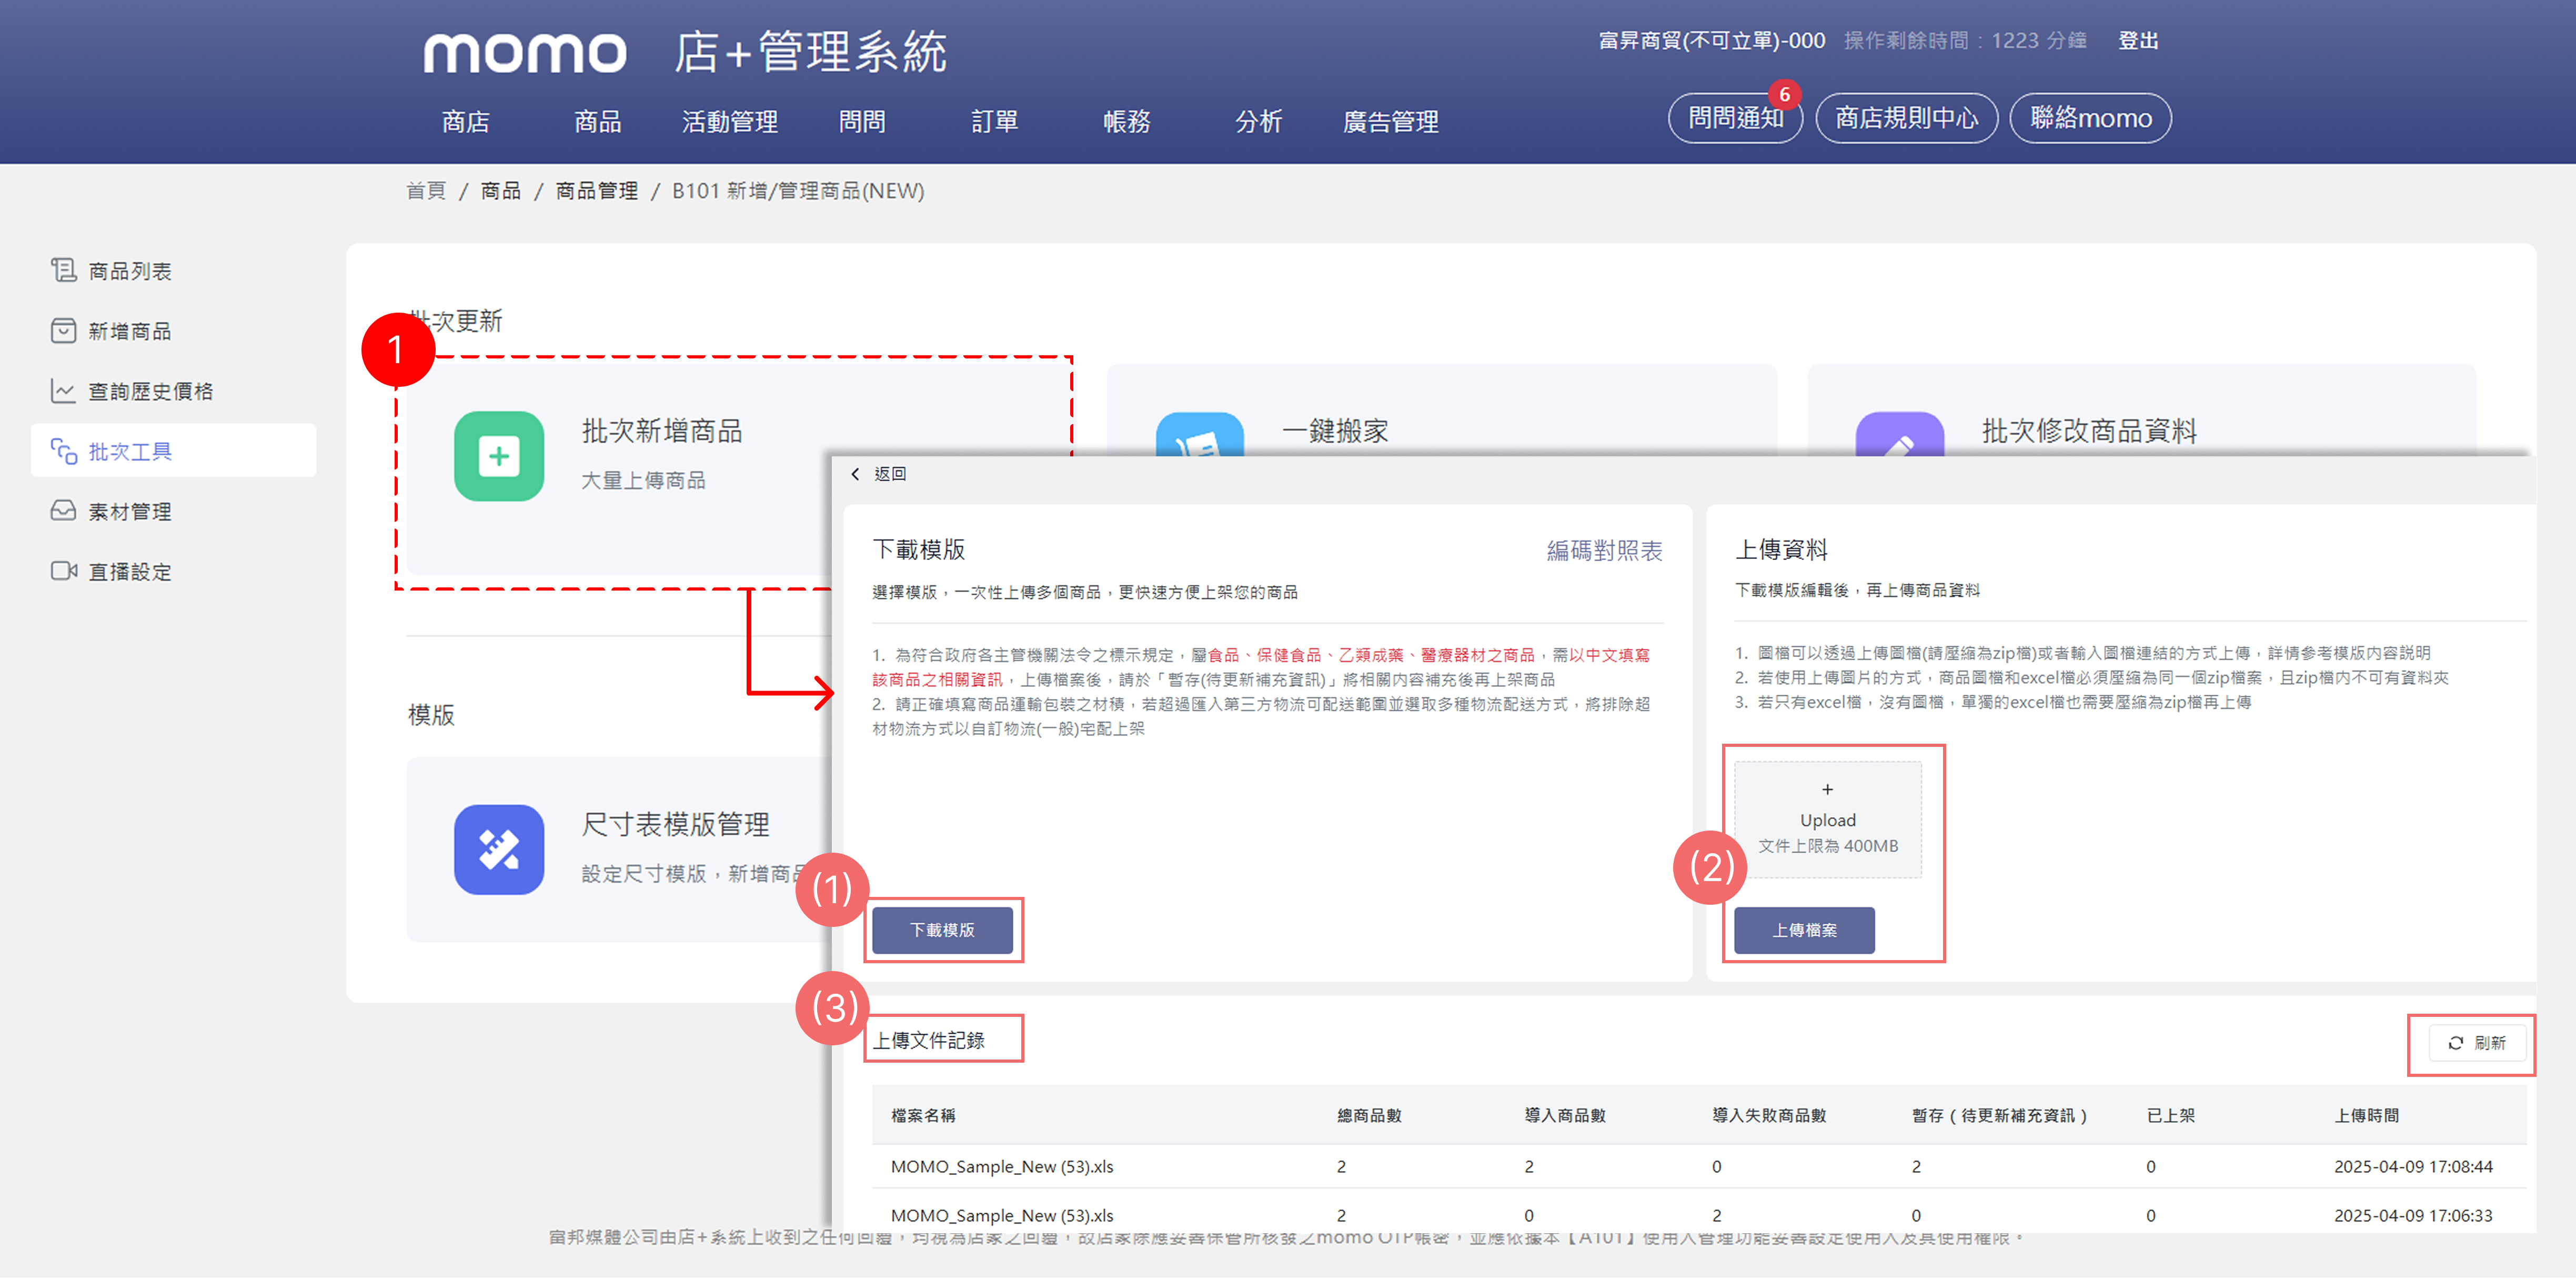
Task: Open the 編碼對照表 link
Action: 1604,551
